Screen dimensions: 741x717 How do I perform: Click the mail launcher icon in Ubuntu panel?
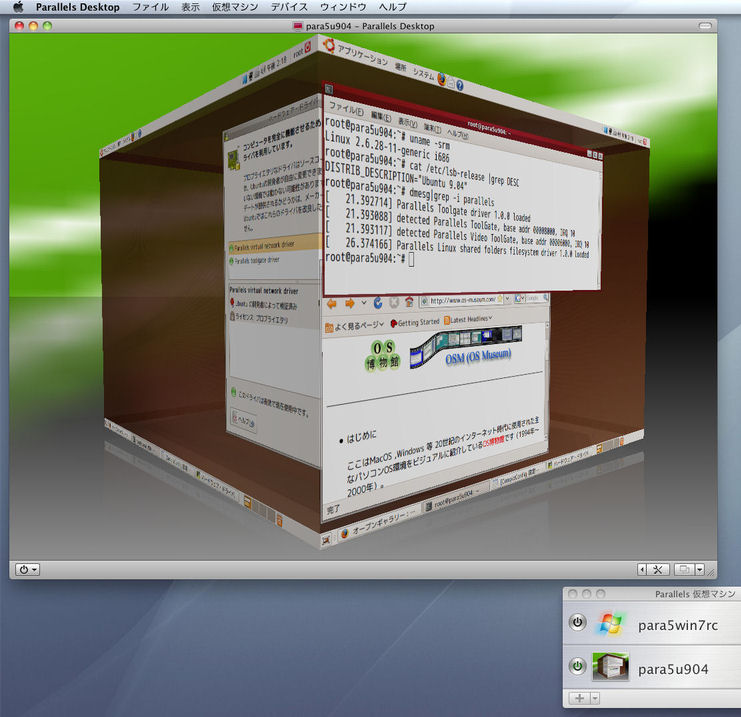point(451,82)
